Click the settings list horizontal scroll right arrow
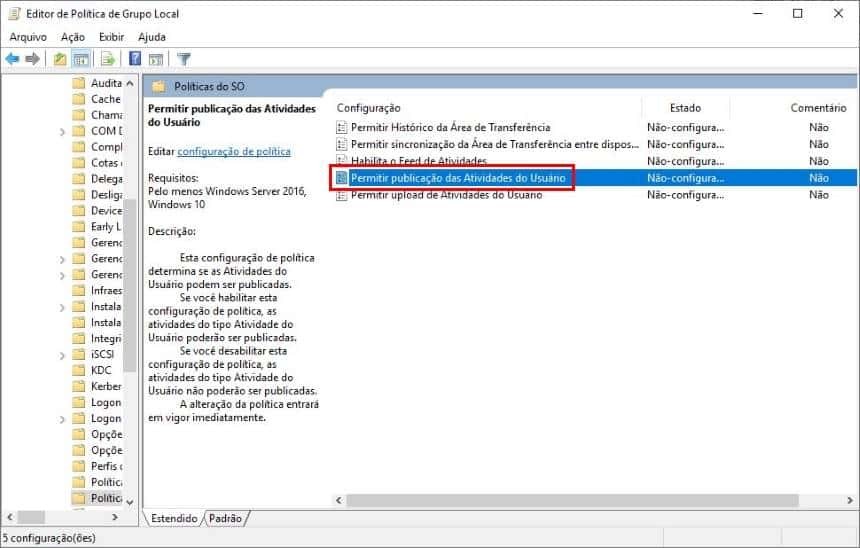860x548 pixels. coord(850,500)
